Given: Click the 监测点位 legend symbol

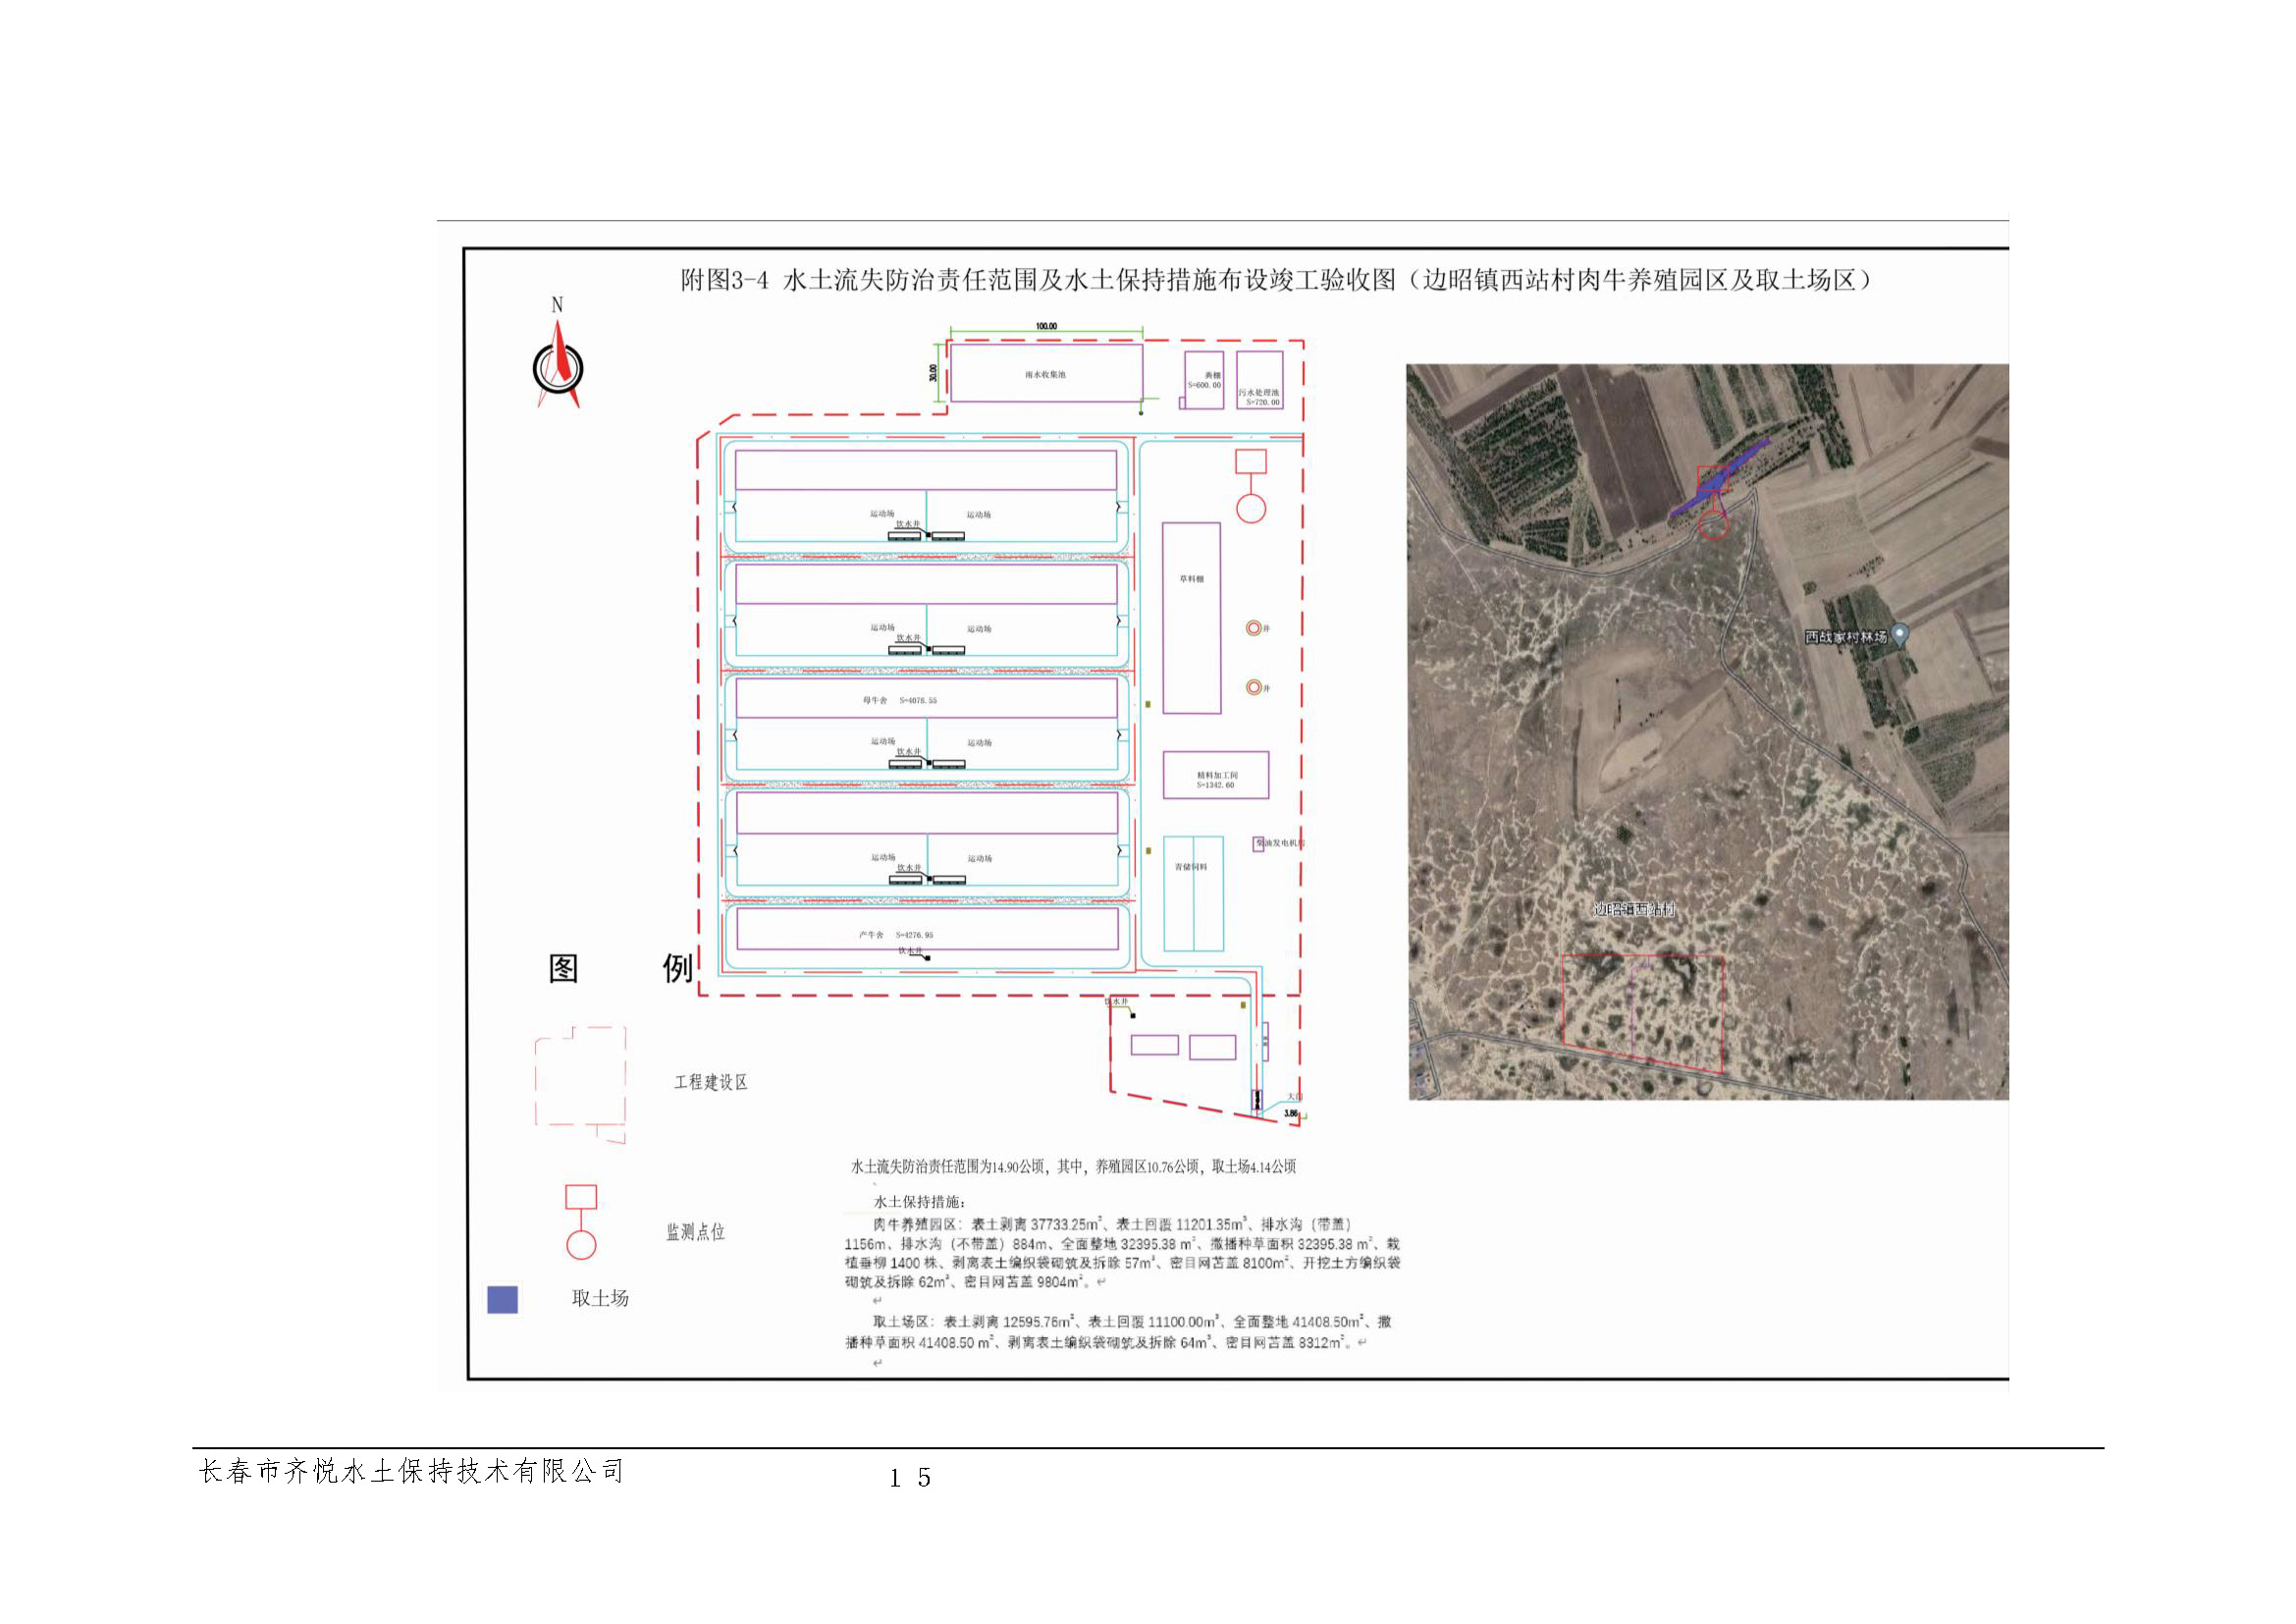Looking at the screenshot, I should click(581, 1222).
